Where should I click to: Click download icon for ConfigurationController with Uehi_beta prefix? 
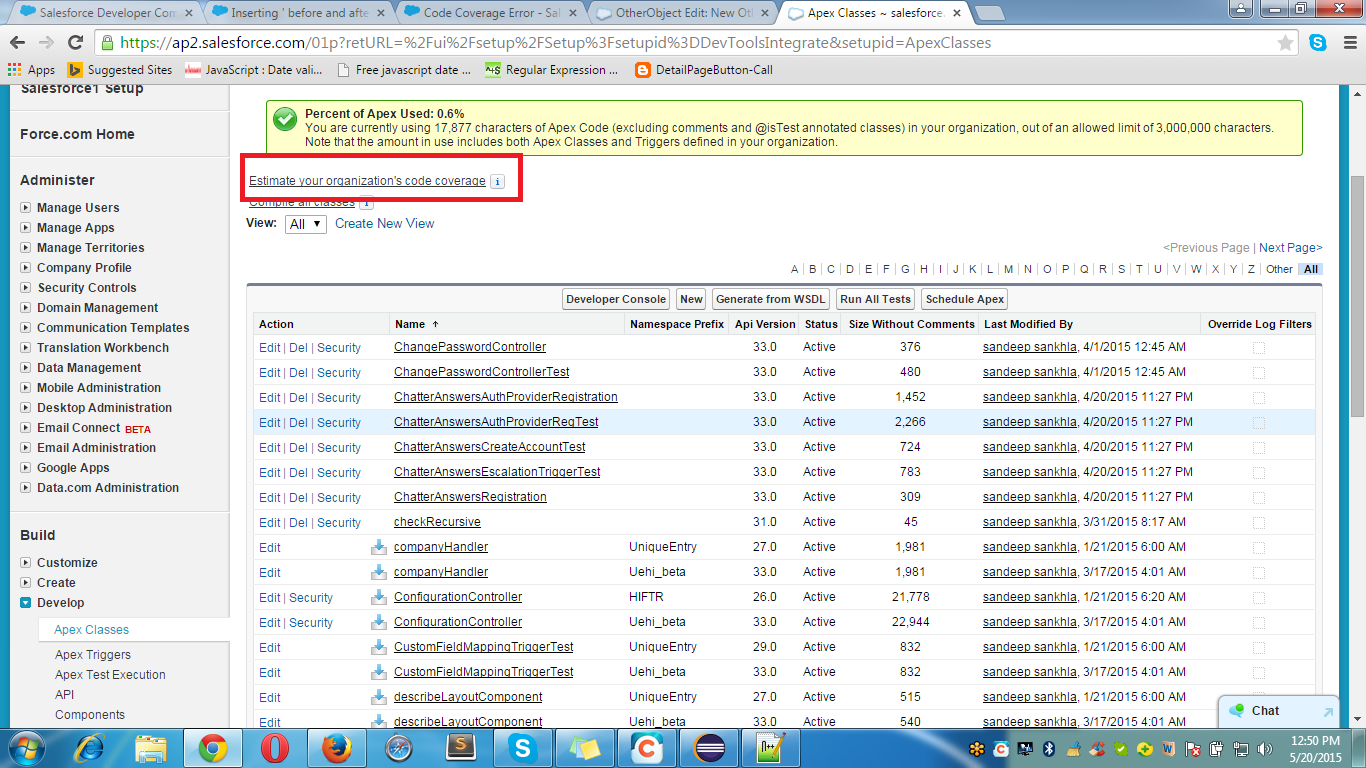(x=378, y=622)
